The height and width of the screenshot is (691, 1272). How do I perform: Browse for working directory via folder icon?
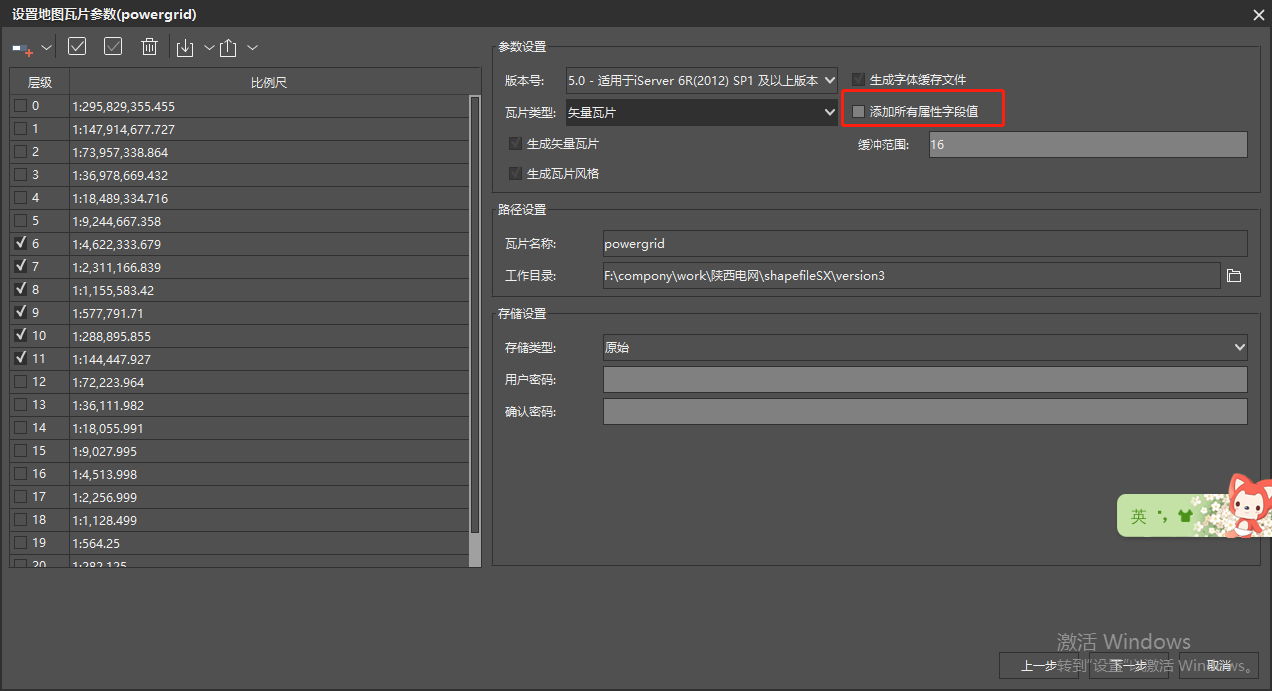point(1234,275)
